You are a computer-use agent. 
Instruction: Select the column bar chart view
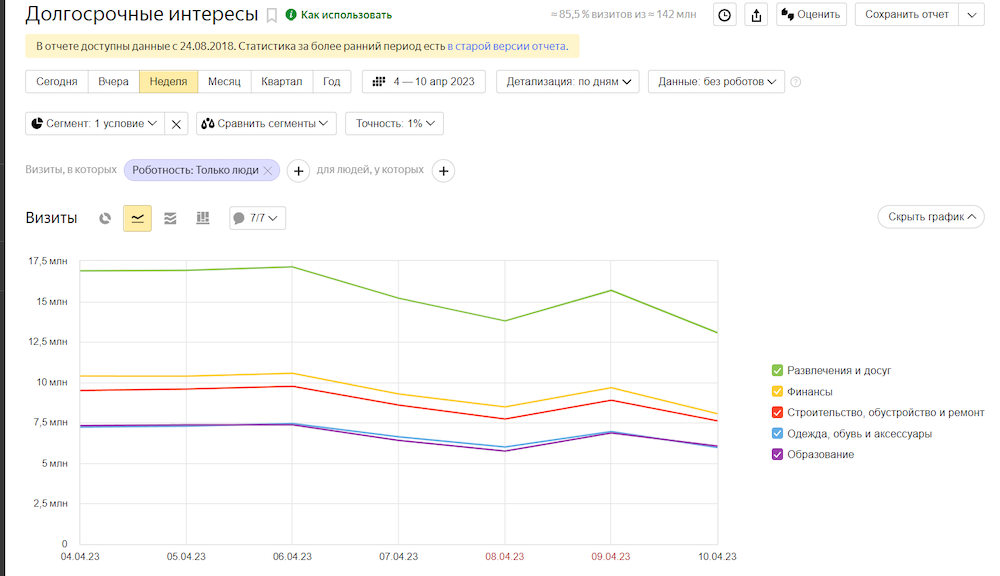tap(203, 218)
